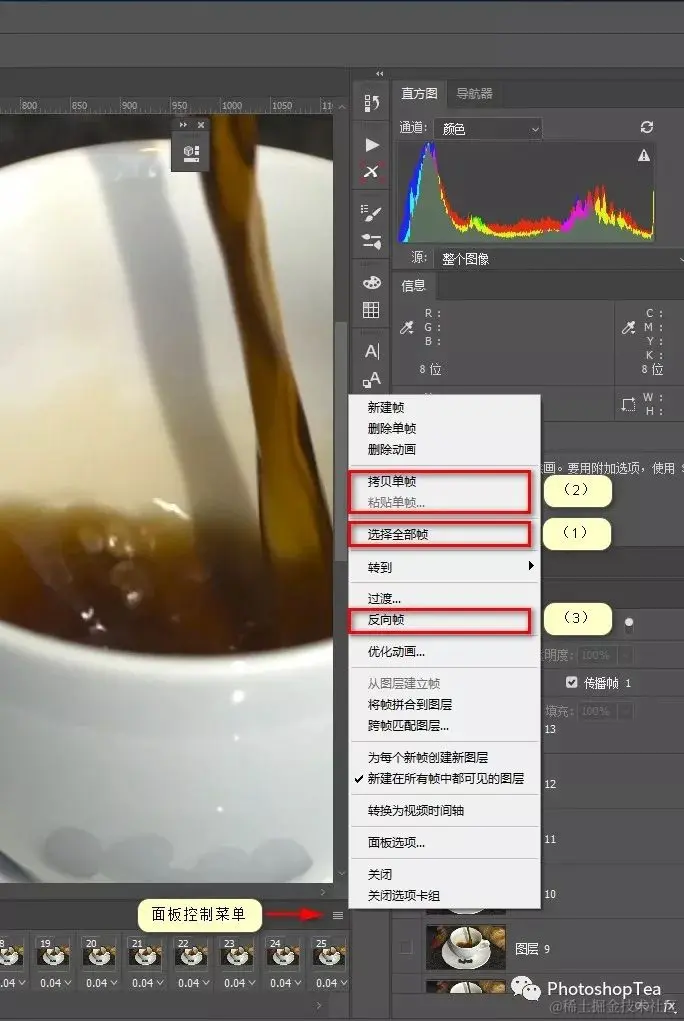The image size is (684, 1021).
Task: Open the color palette panel icon
Action: 371,283
